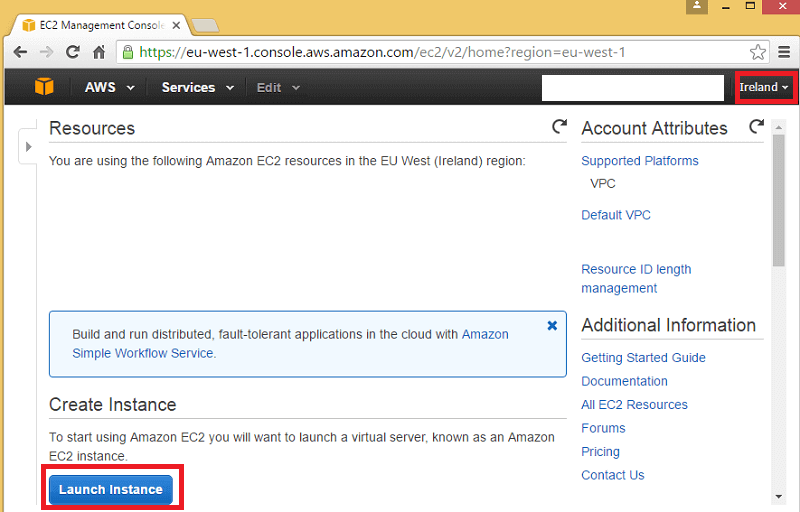Open the Getting Started Guide link
The width and height of the screenshot is (800, 512).
click(x=643, y=357)
